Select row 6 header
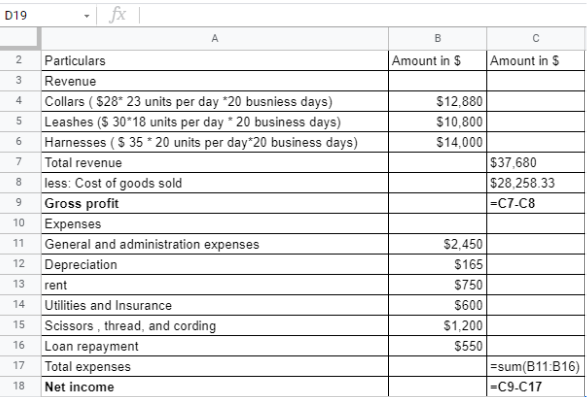587x397 pixels. (19, 142)
